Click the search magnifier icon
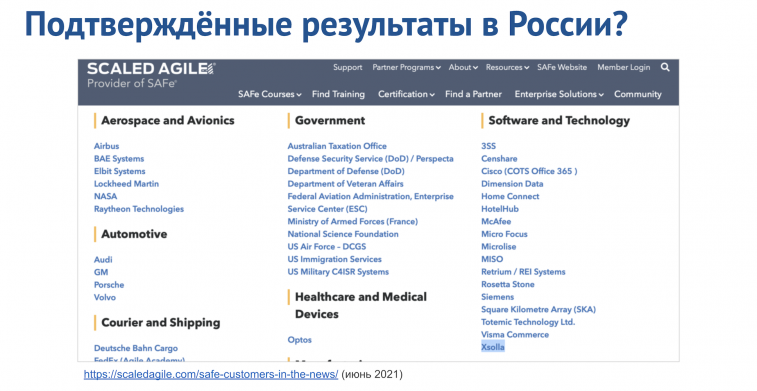This screenshot has width=757, height=391. point(665,68)
